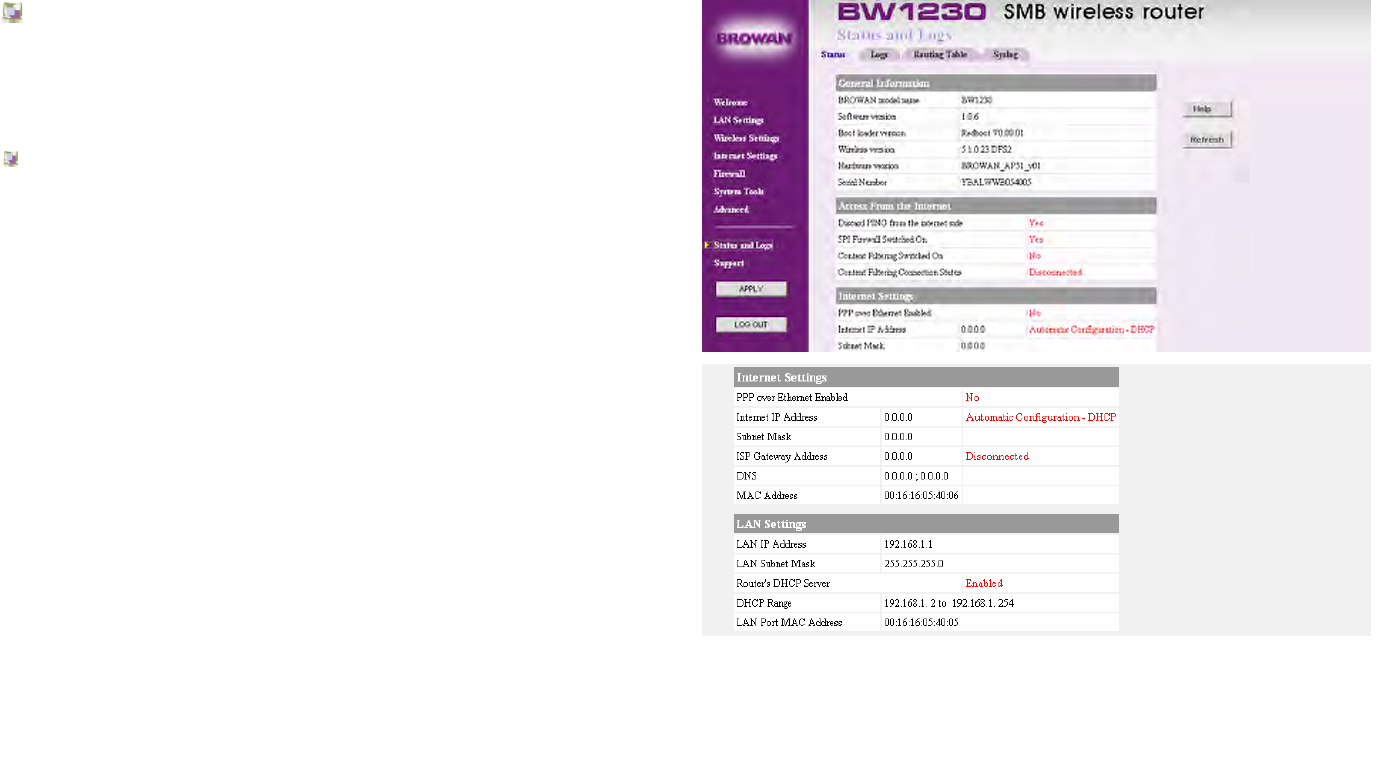Refresh the status page
Viewport: 1399px width, 760px height.
point(1207,140)
